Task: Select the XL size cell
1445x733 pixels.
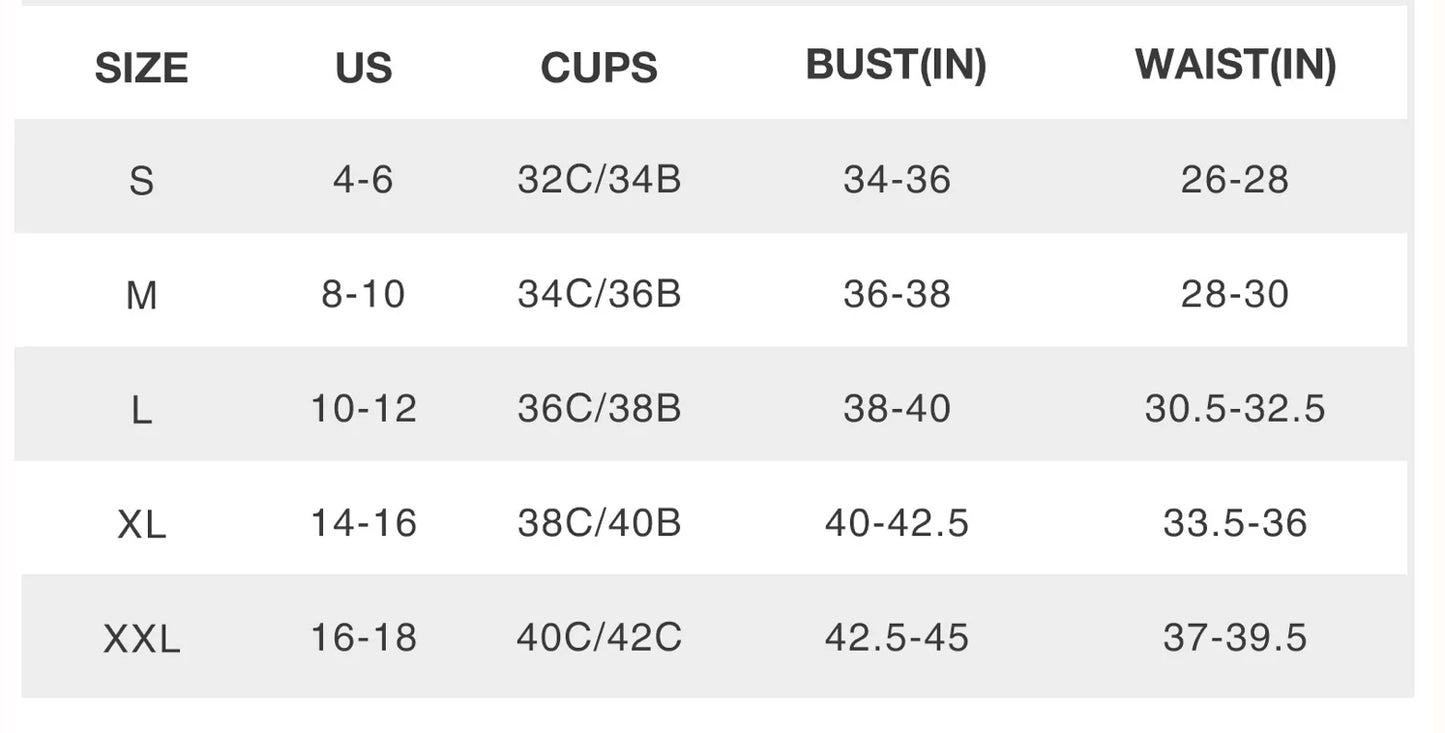Action: click(x=141, y=523)
